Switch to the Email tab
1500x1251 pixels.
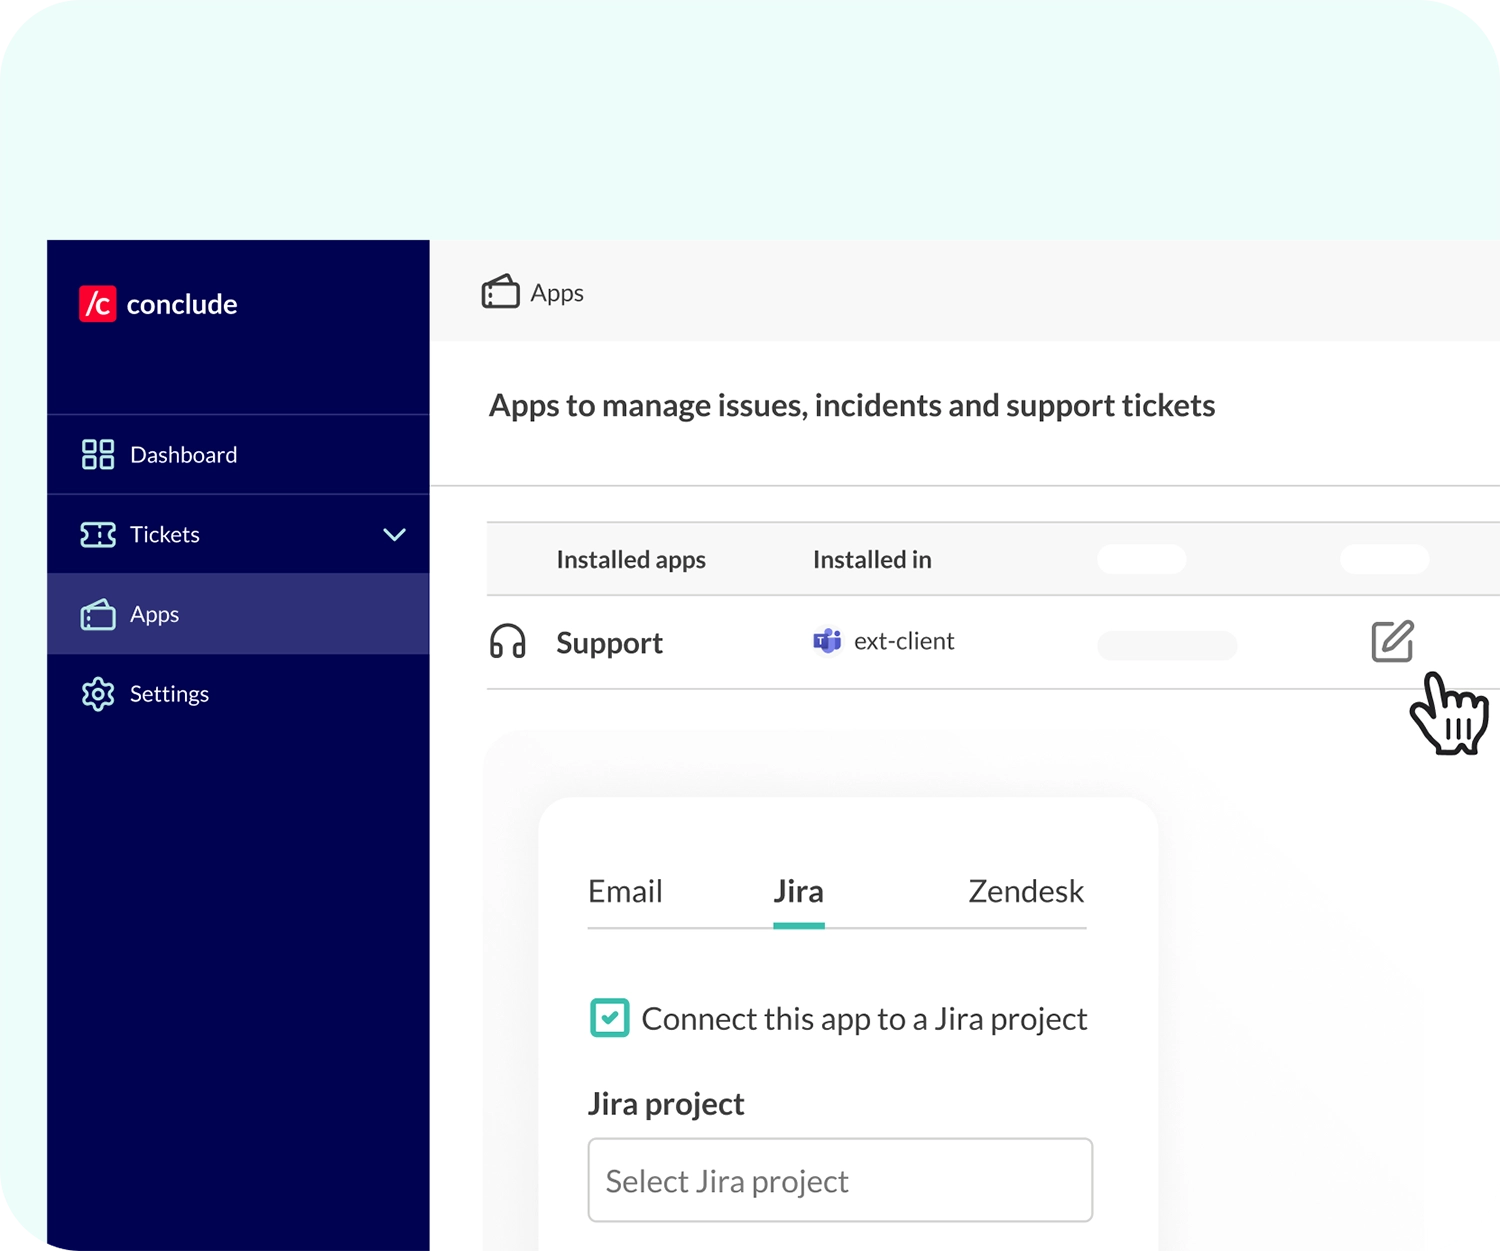(625, 891)
